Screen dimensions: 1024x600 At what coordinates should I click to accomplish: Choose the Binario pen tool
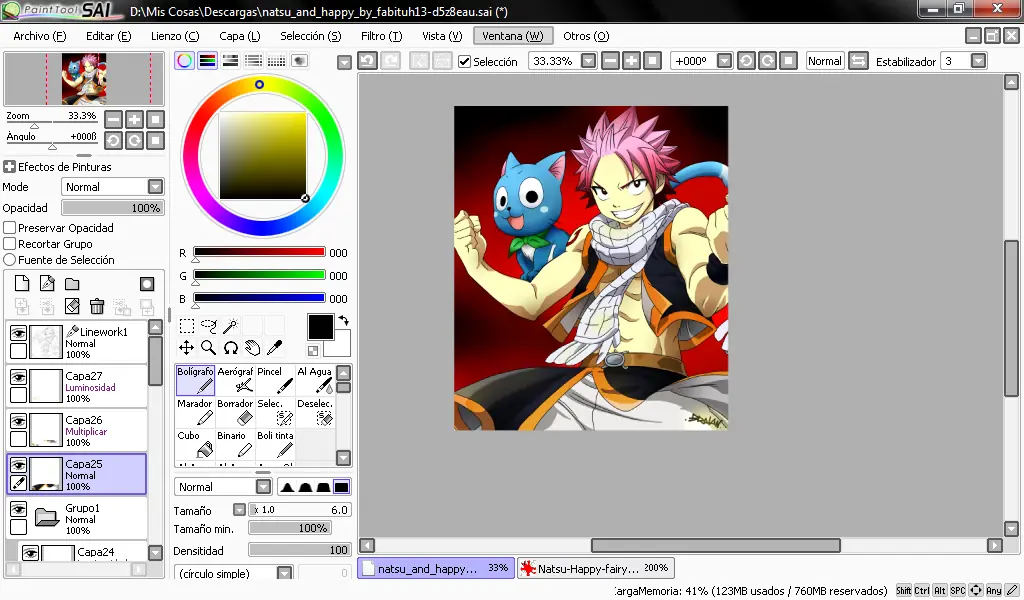[x=235, y=444]
